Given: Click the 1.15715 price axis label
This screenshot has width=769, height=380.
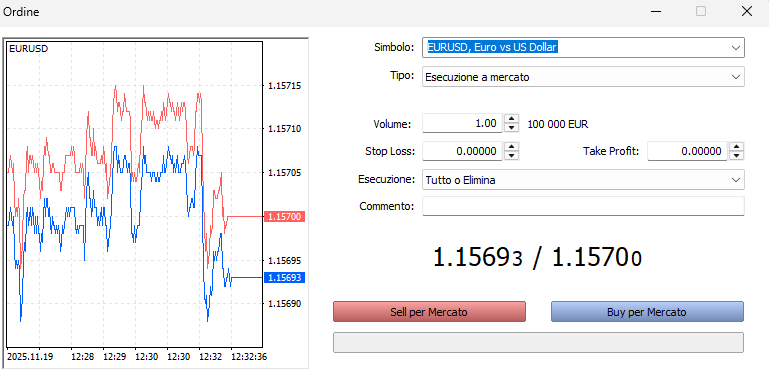Looking at the screenshot, I should point(284,86).
